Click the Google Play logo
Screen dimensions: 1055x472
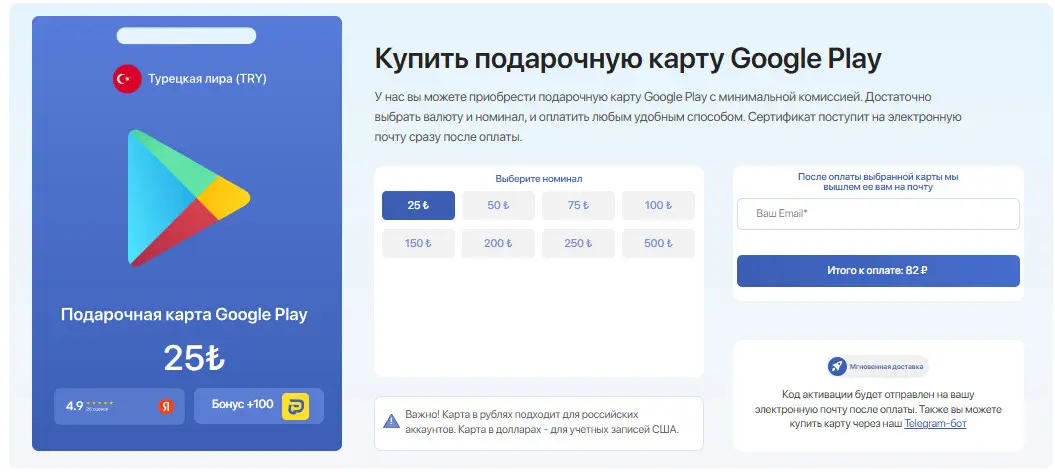click(x=187, y=198)
